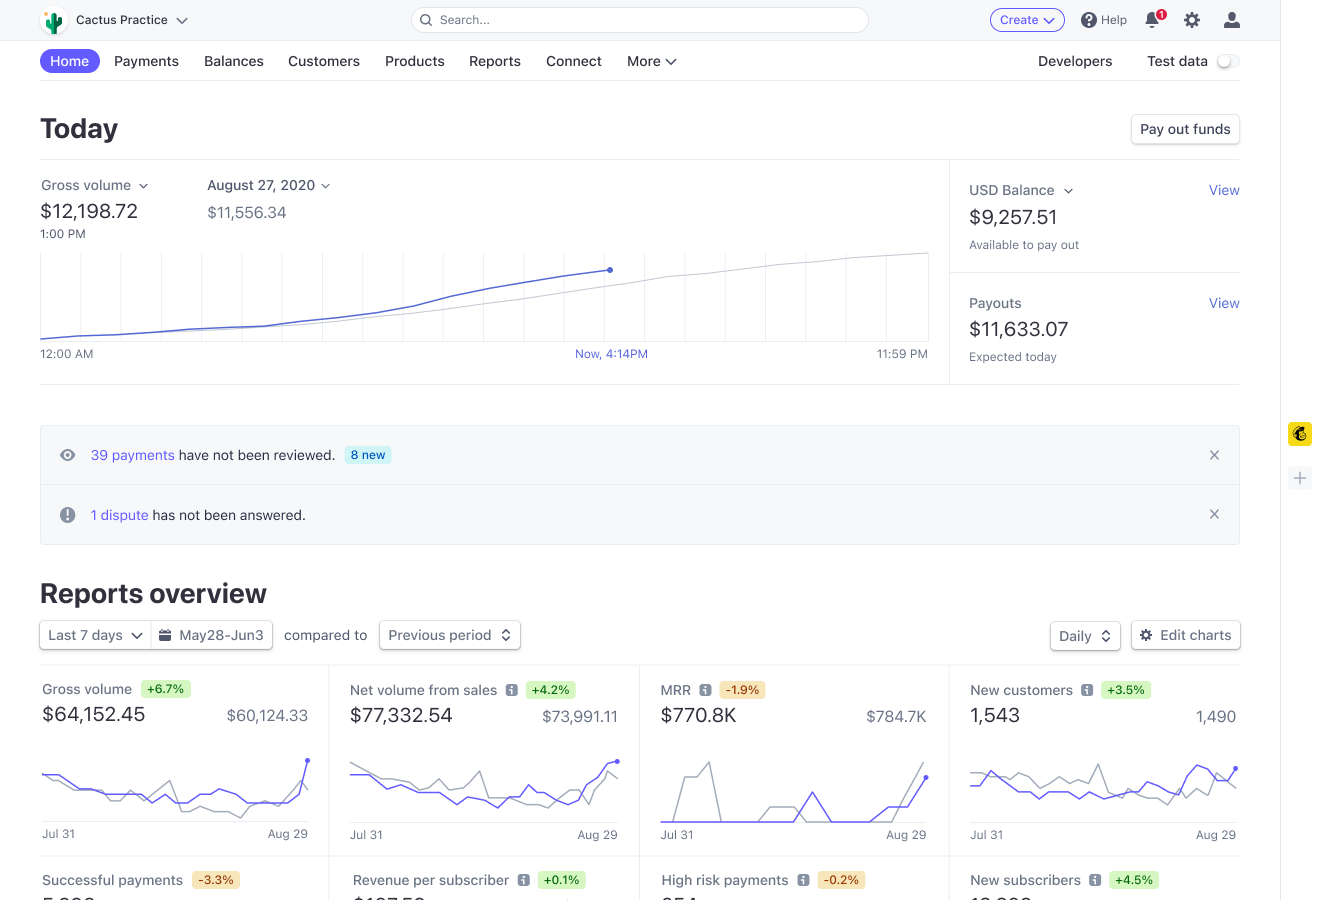Open the Last 7 days range dropdown
This screenshot has height=900, width=1320.
click(95, 635)
